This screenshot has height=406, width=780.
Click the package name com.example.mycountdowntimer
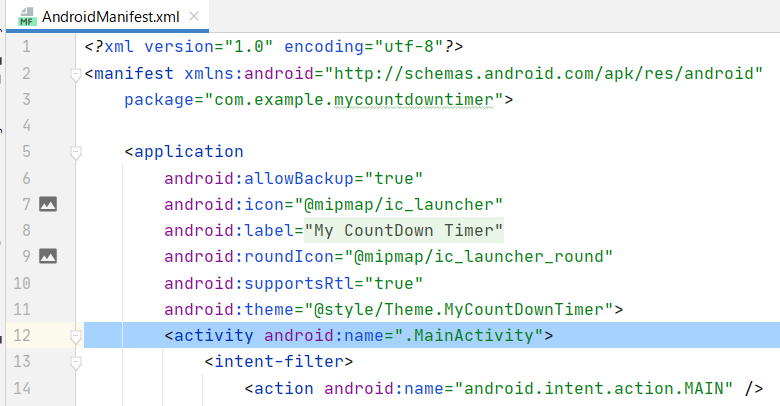tap(354, 100)
